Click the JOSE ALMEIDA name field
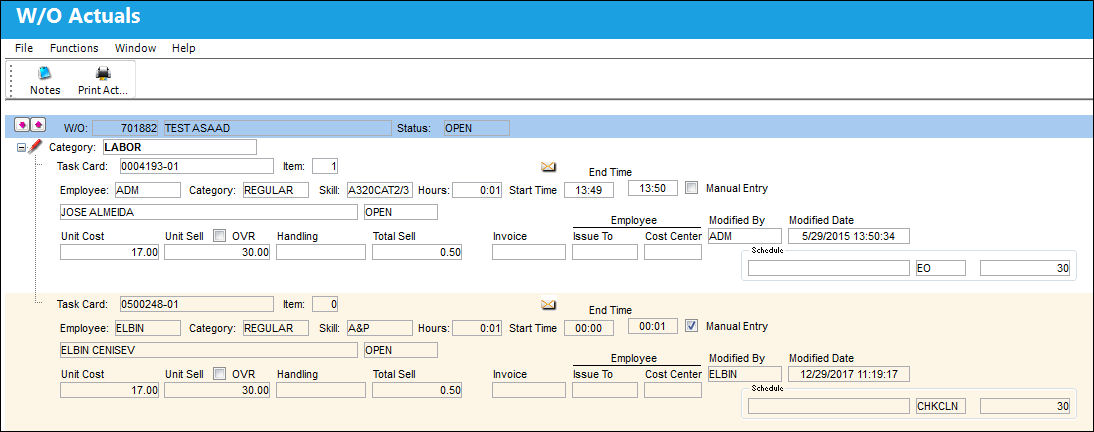The height and width of the screenshot is (432, 1094). click(x=209, y=212)
